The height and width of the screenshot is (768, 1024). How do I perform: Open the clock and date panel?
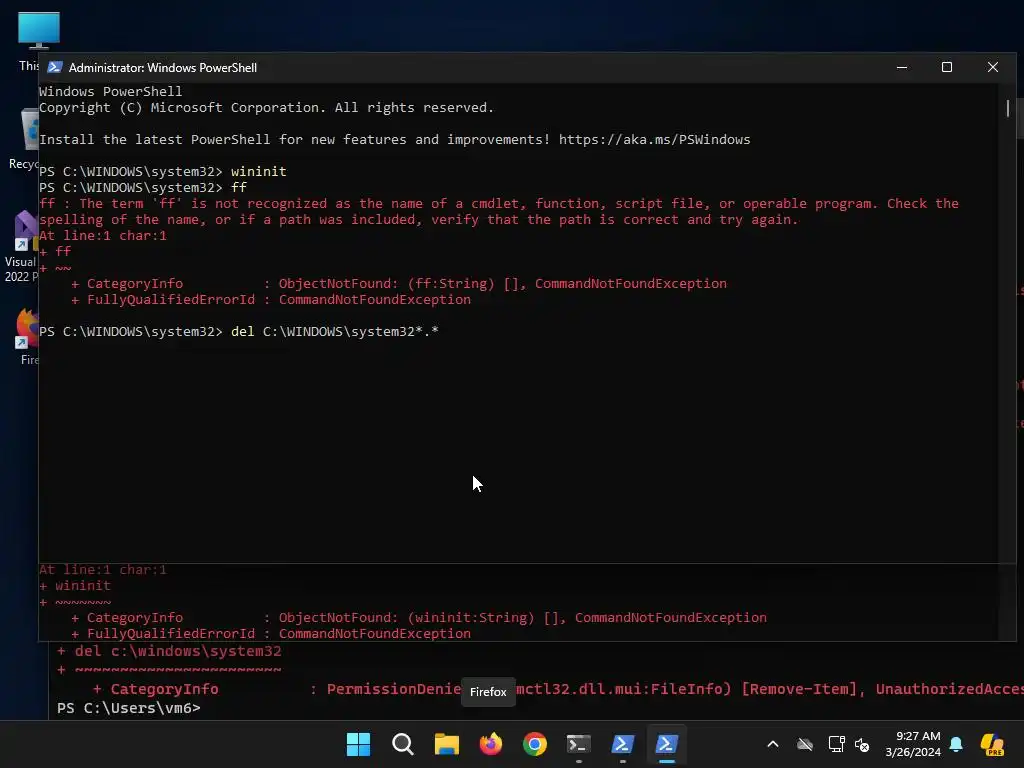(x=913, y=744)
